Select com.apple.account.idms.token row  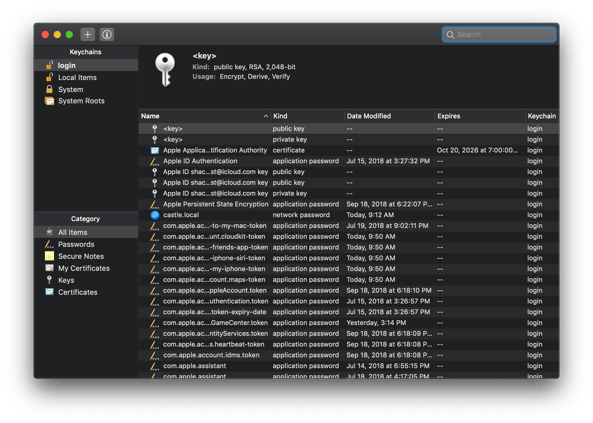[349, 355]
